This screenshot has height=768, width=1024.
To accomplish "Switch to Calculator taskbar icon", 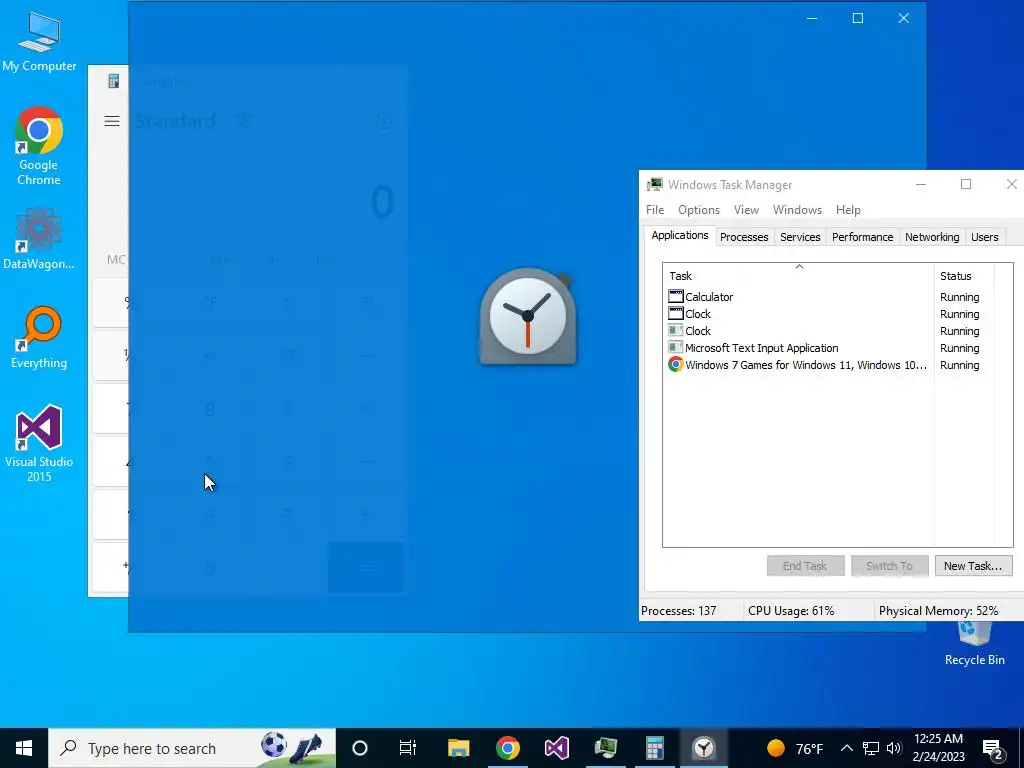I will [654, 748].
